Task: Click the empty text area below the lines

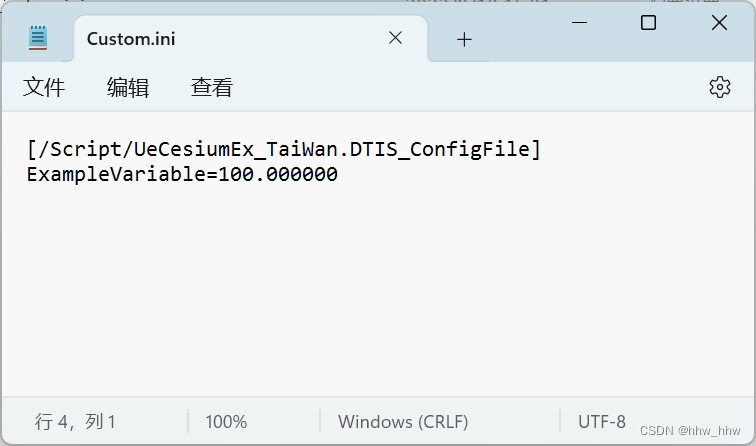Action: pos(376,289)
